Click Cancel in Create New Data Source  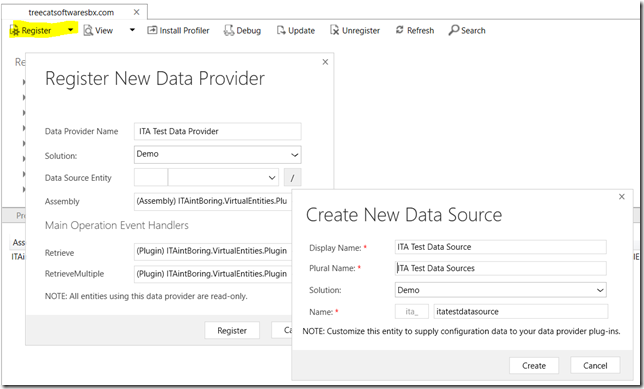point(595,365)
